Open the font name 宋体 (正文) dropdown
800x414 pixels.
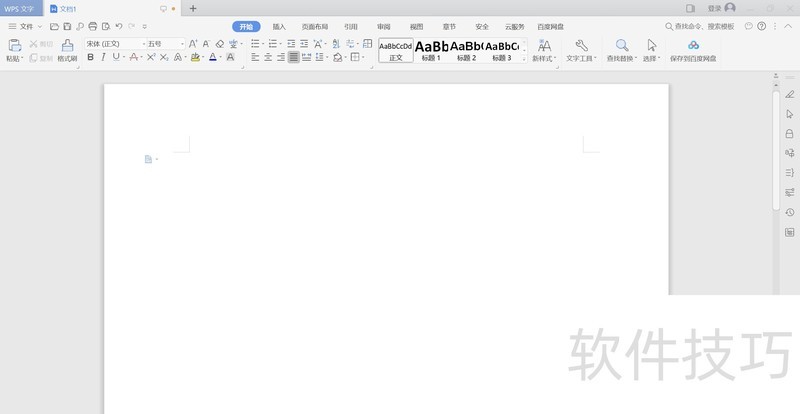[x=144, y=44]
